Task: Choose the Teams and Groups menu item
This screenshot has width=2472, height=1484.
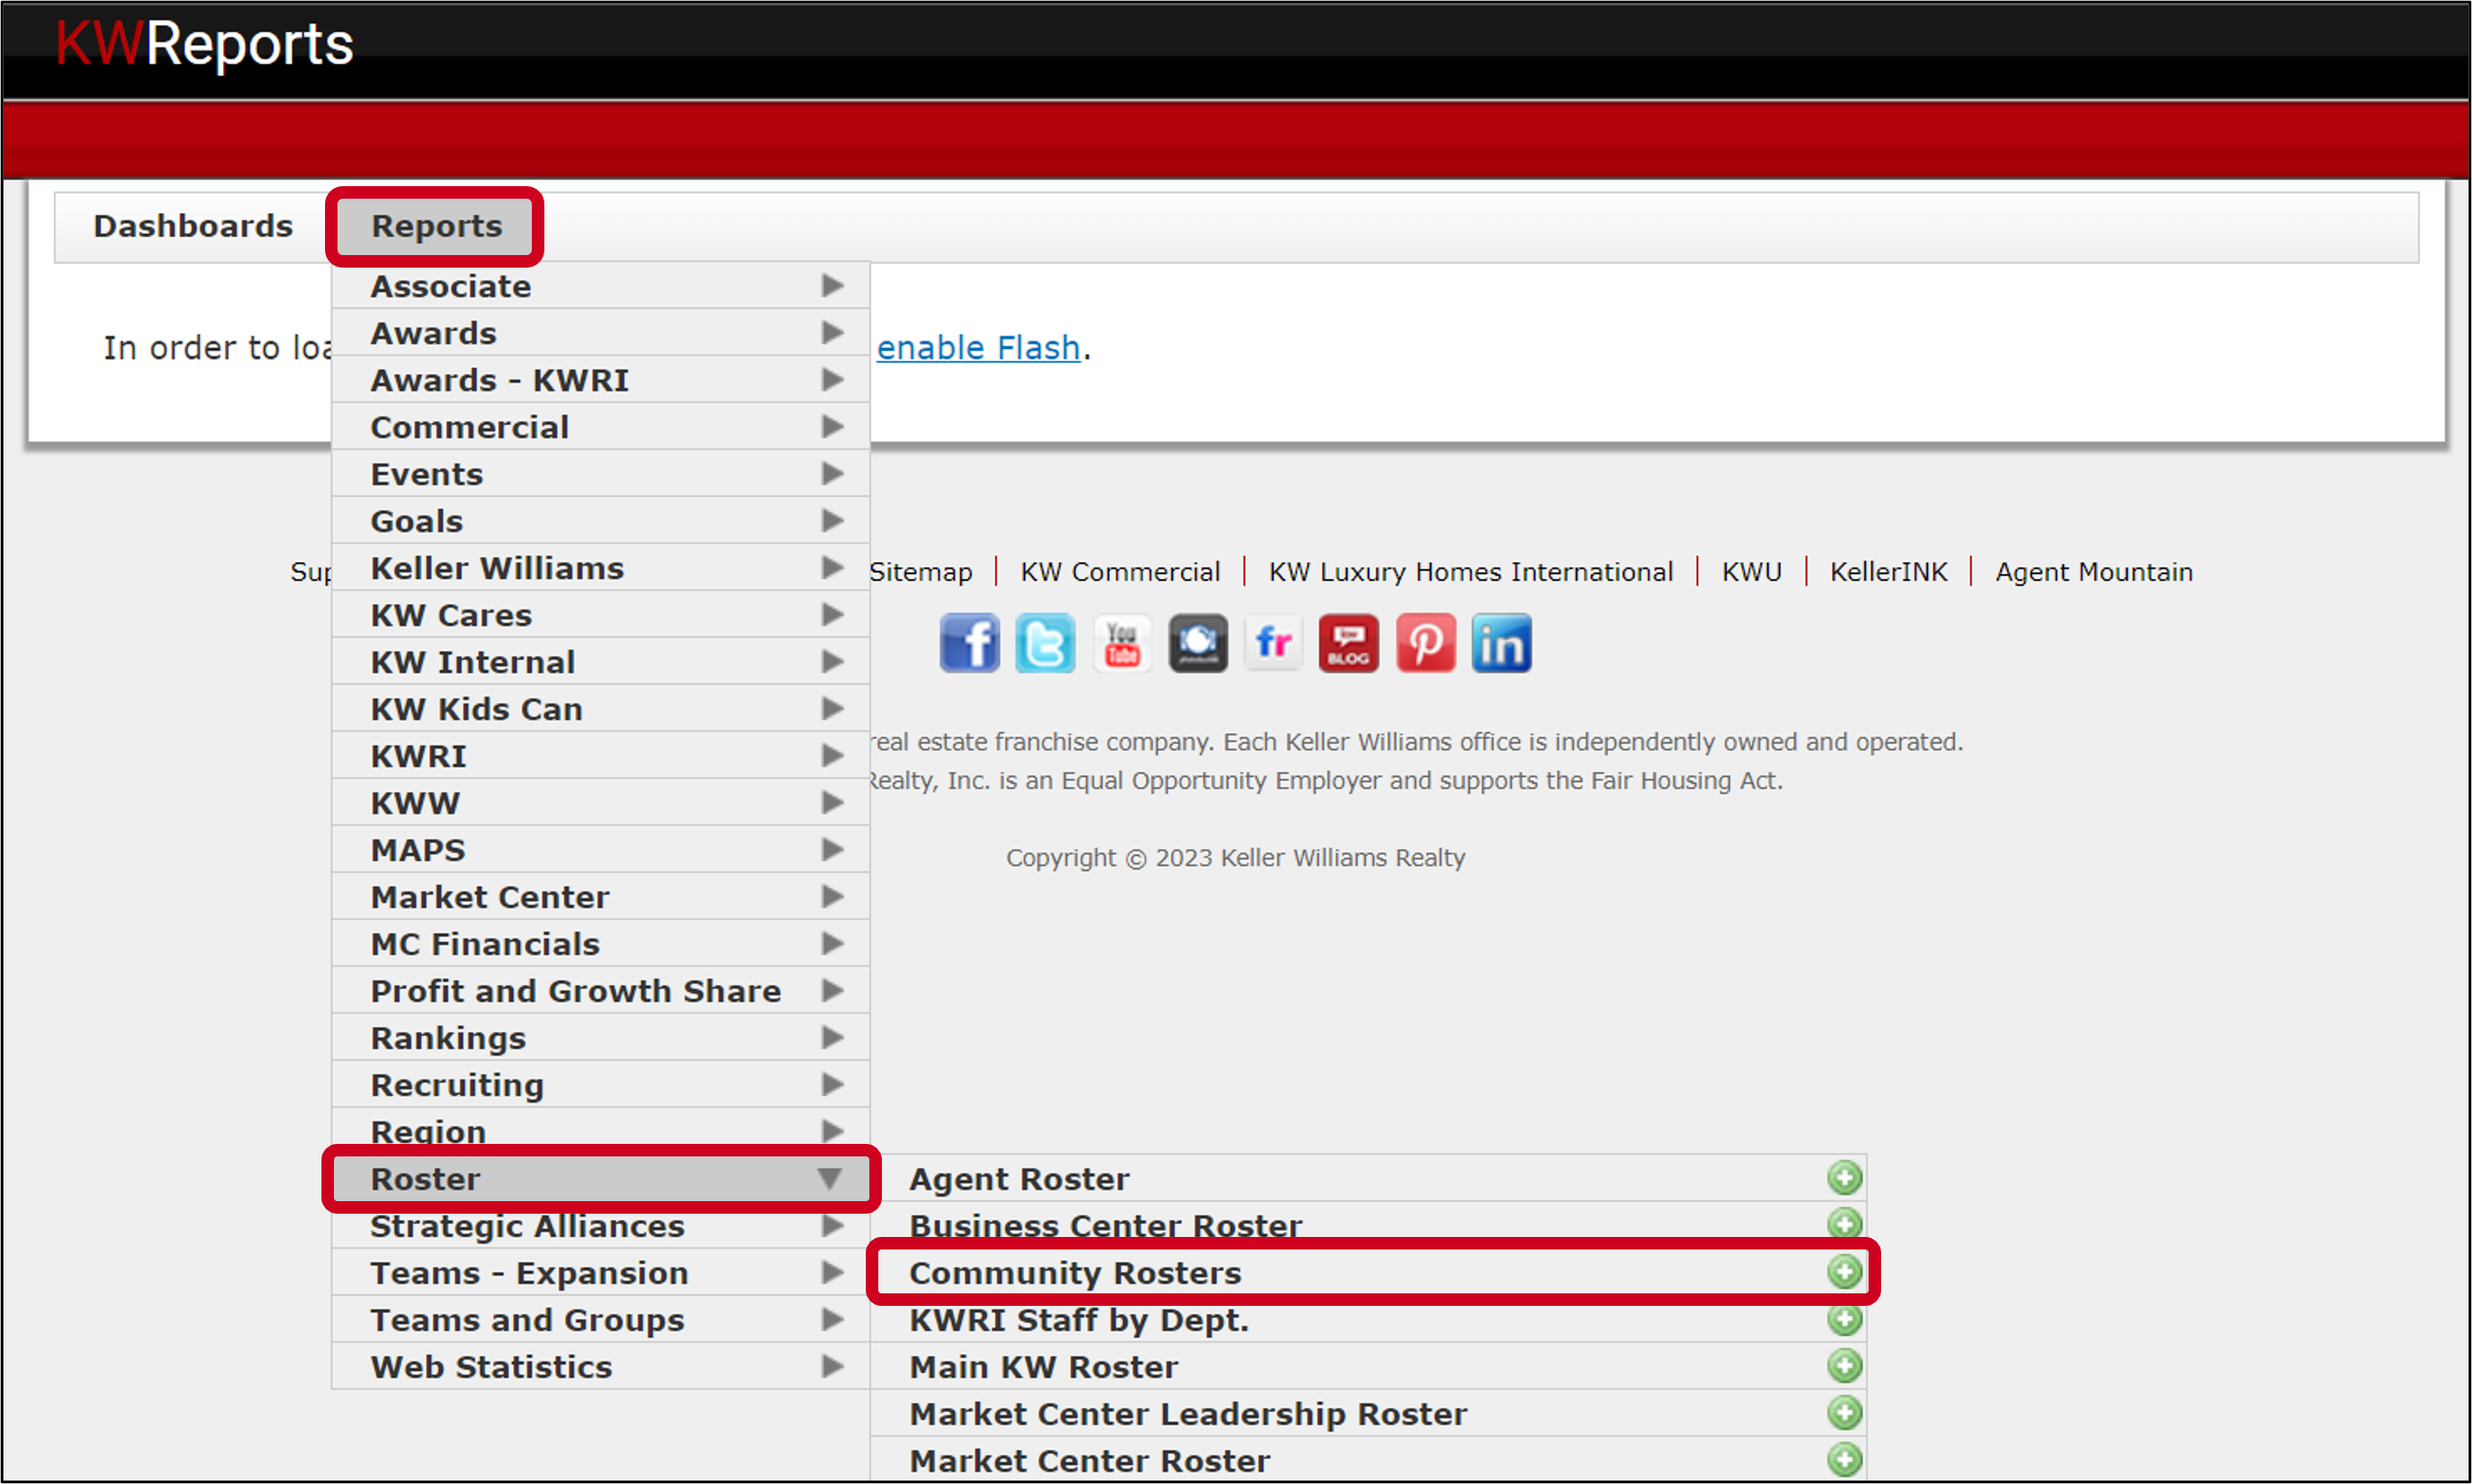Action: tap(601, 1320)
